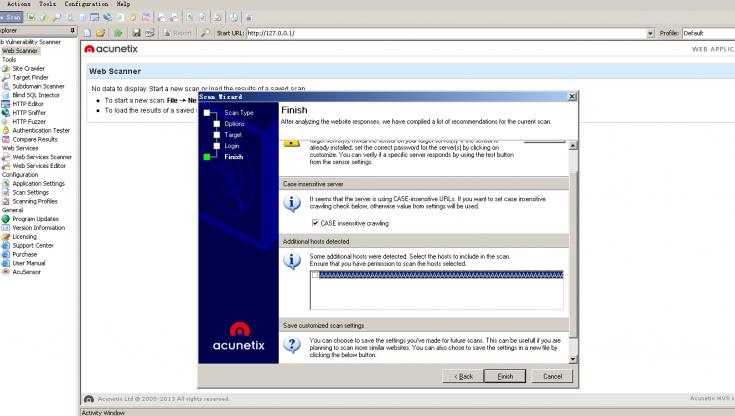Open the Tools menu
The width and height of the screenshot is (735, 416).
point(47,4)
